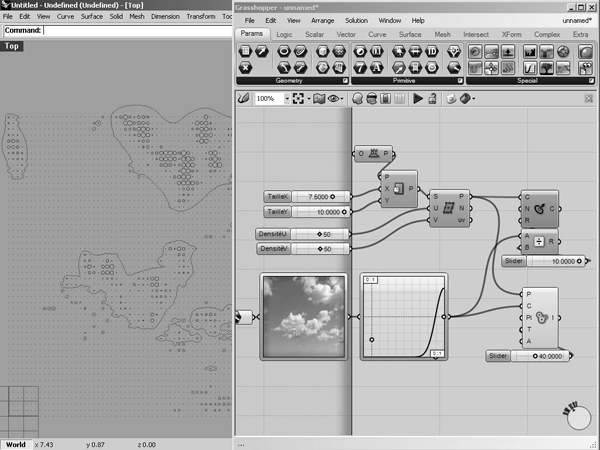Choose the Number '0.1' primitive icon
The width and height of the screenshot is (600, 450).
377,51
